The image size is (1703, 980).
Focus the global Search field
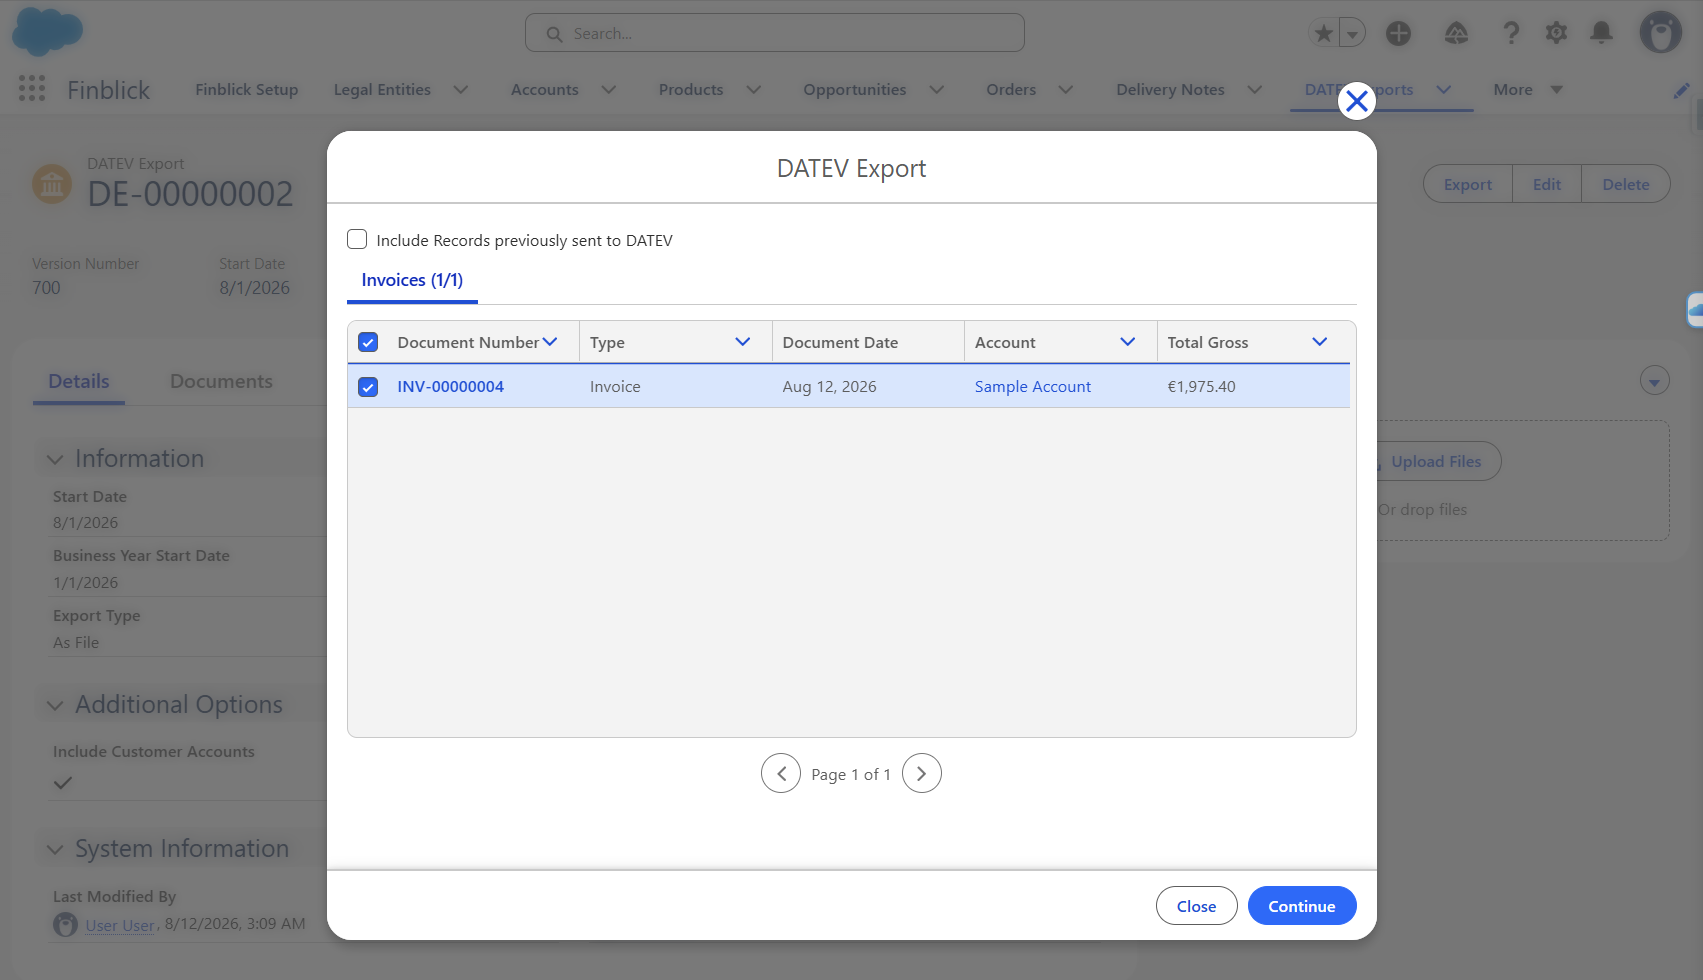pos(775,33)
